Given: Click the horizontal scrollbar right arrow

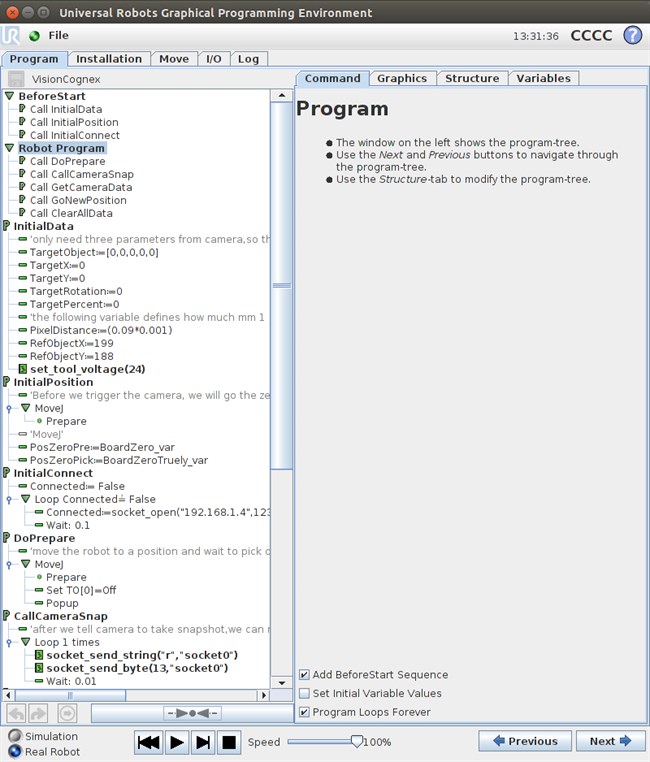Looking at the screenshot, I should (x=264, y=695).
